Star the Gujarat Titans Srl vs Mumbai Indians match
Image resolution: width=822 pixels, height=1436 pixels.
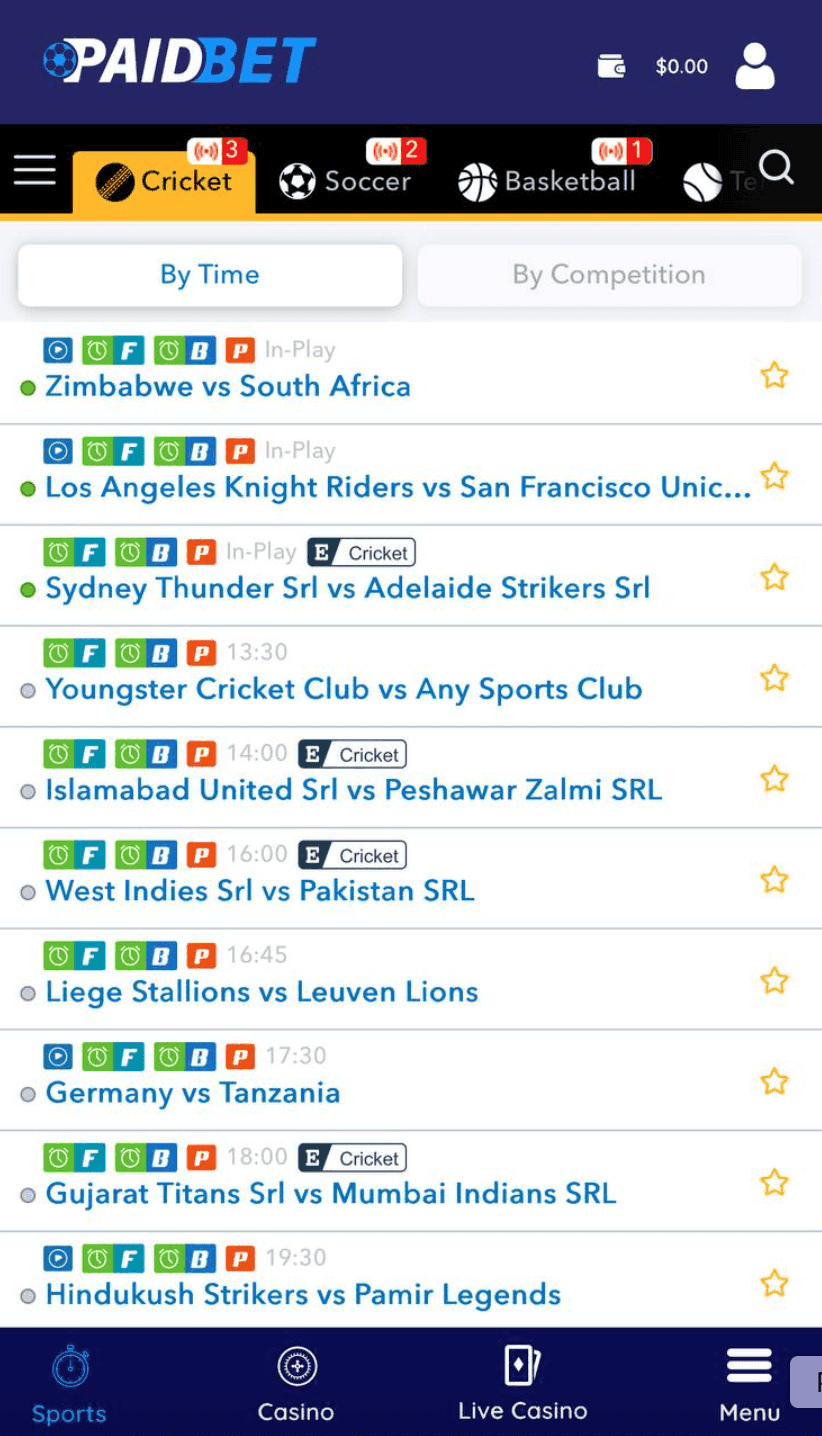(x=774, y=1182)
